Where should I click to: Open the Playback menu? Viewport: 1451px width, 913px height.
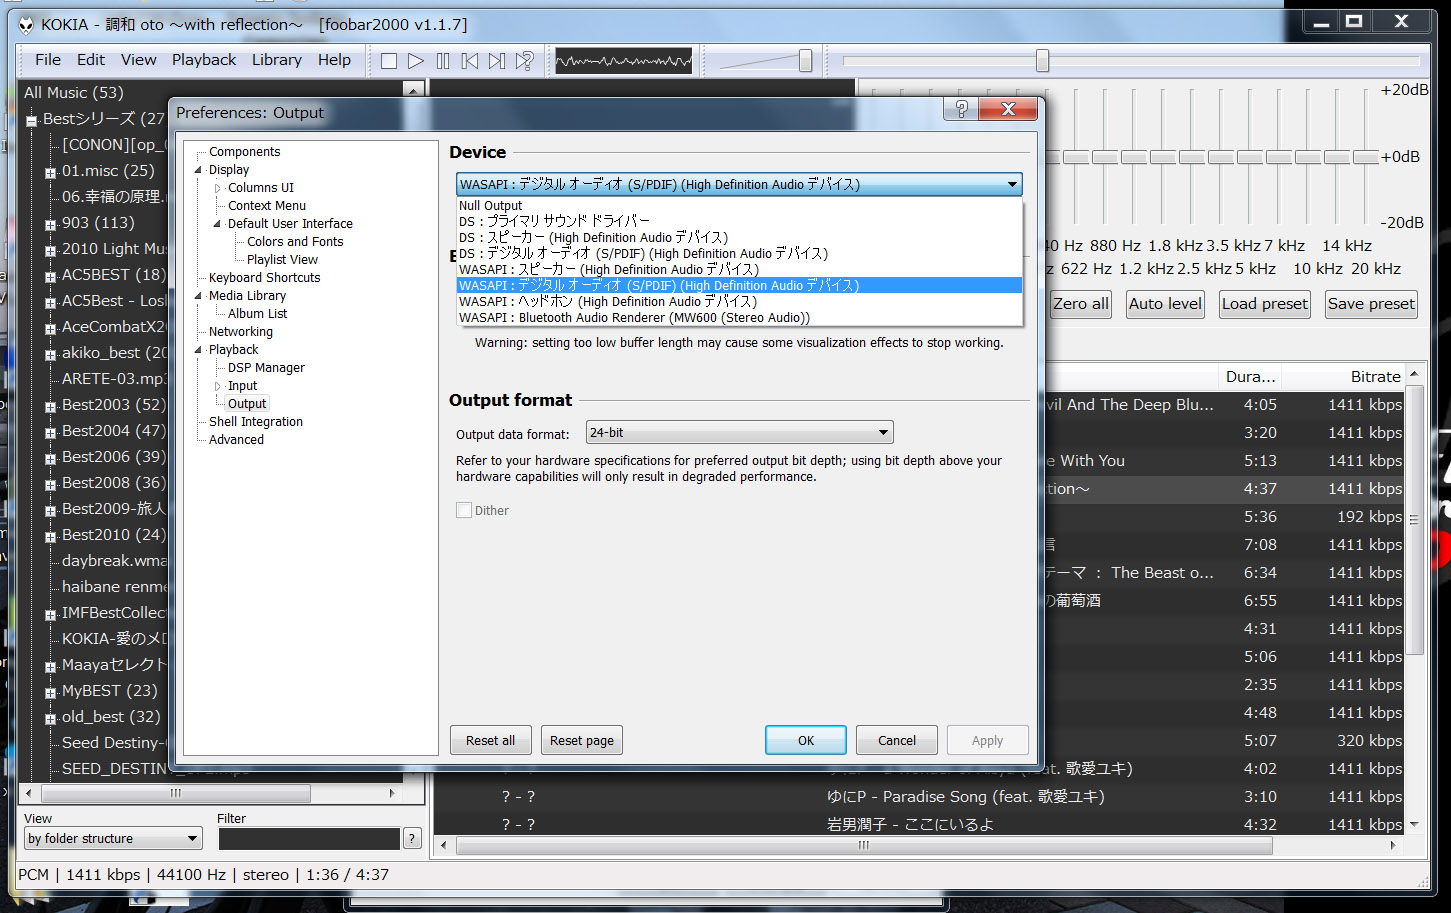(x=204, y=60)
